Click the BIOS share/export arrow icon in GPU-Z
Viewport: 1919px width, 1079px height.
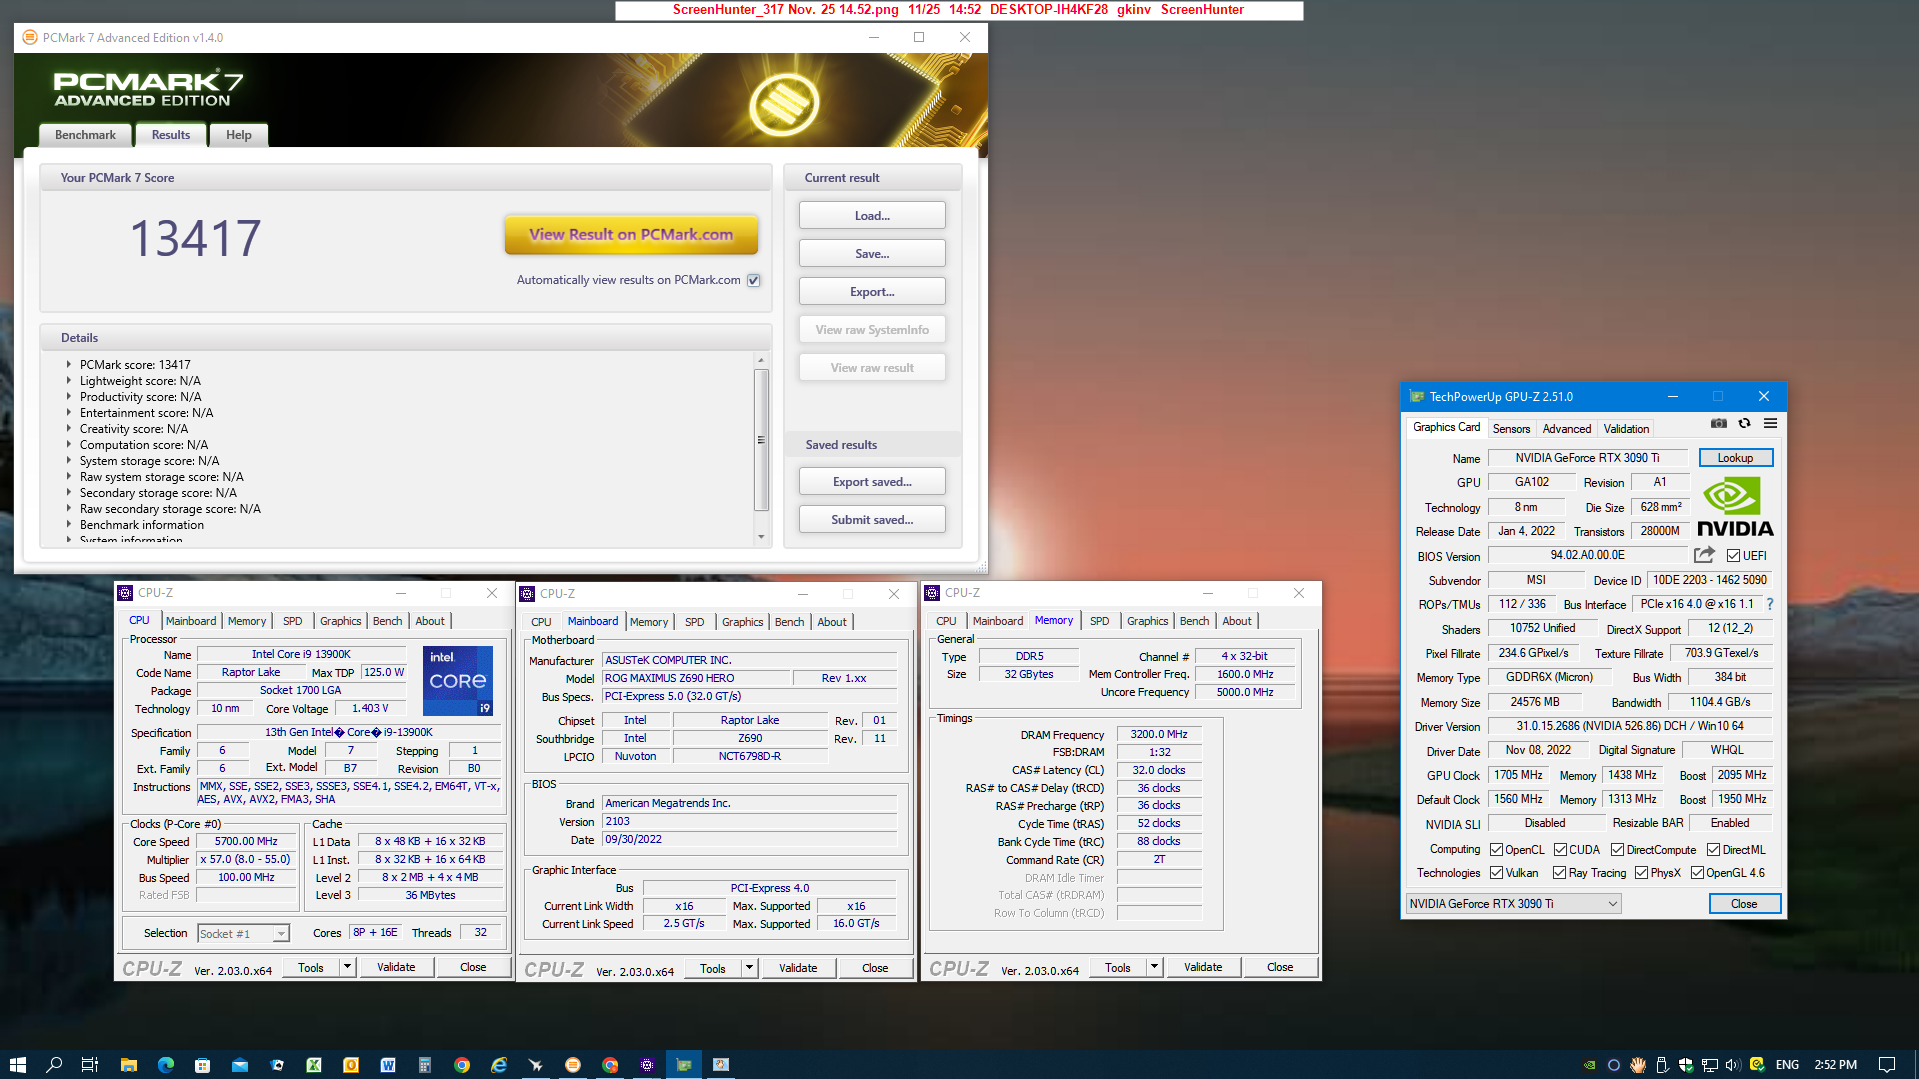pos(1704,554)
